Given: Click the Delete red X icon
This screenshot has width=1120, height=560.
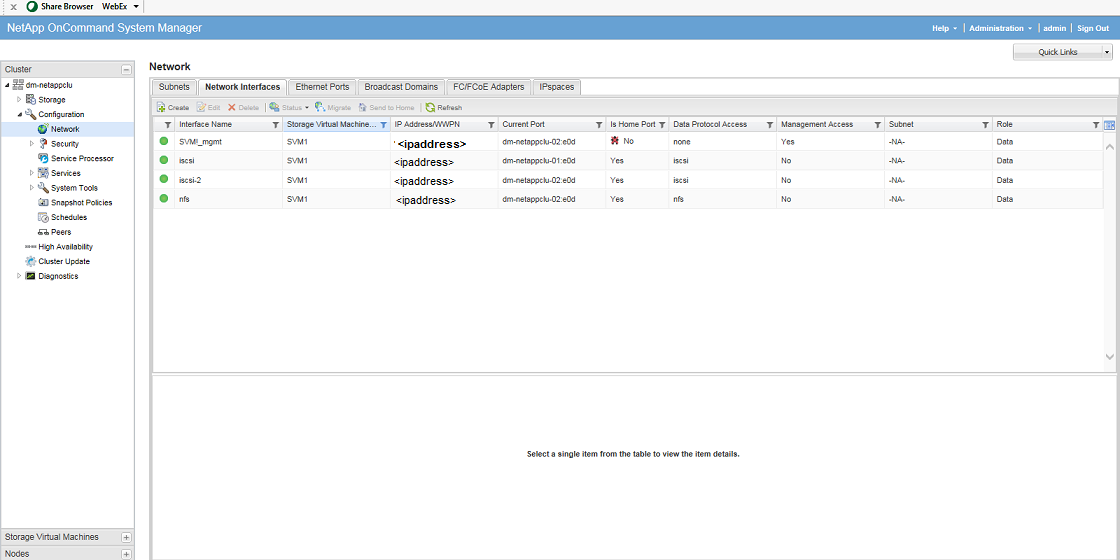Looking at the screenshot, I should (x=231, y=107).
